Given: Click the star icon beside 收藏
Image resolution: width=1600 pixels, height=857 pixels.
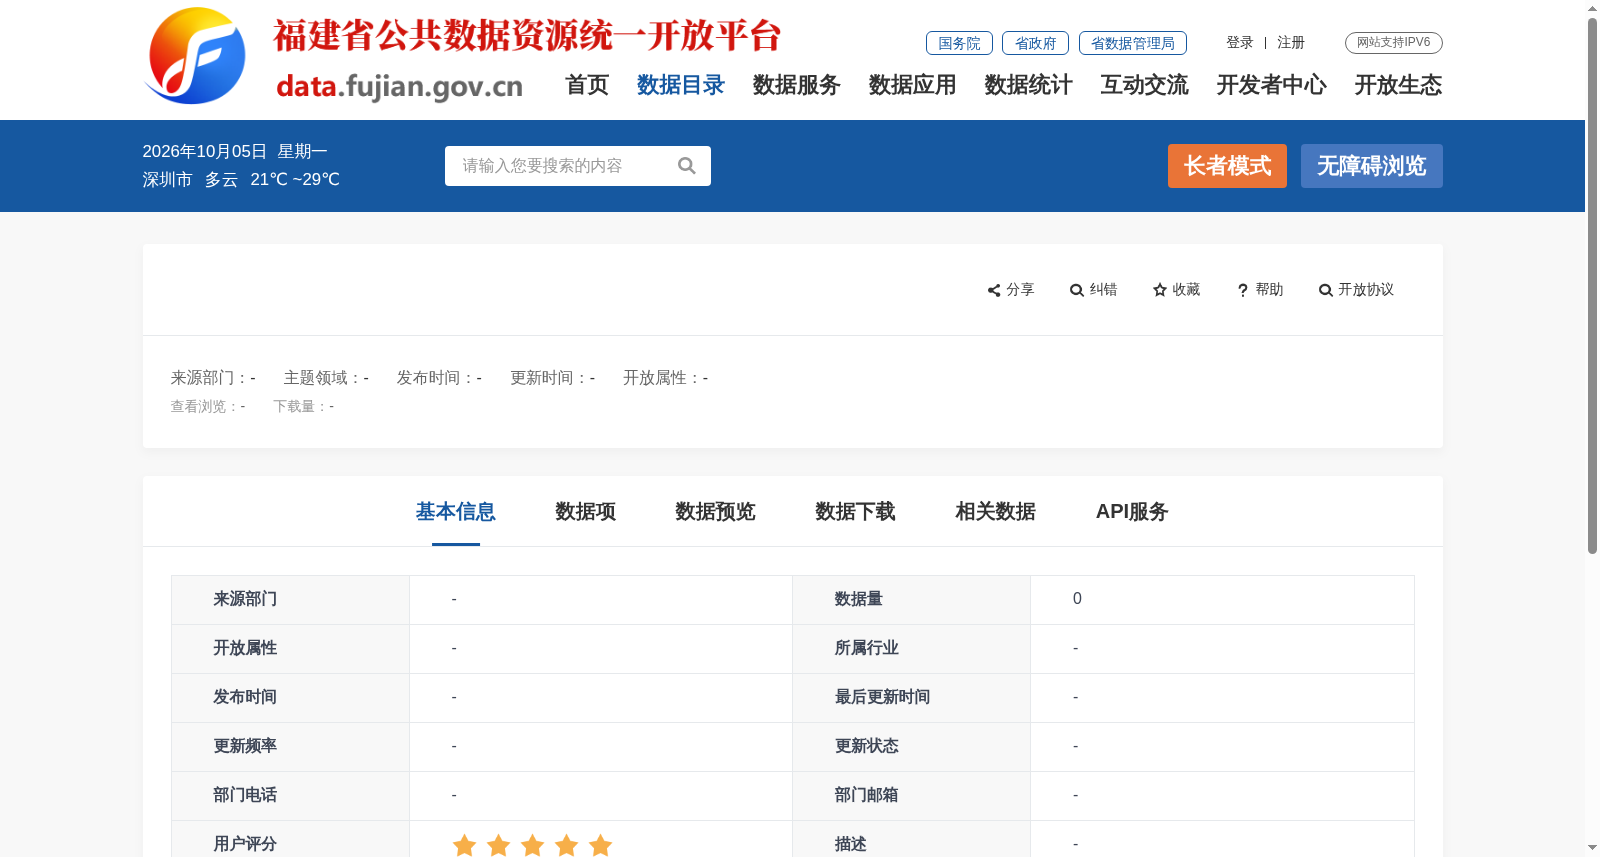Looking at the screenshot, I should click(1160, 290).
